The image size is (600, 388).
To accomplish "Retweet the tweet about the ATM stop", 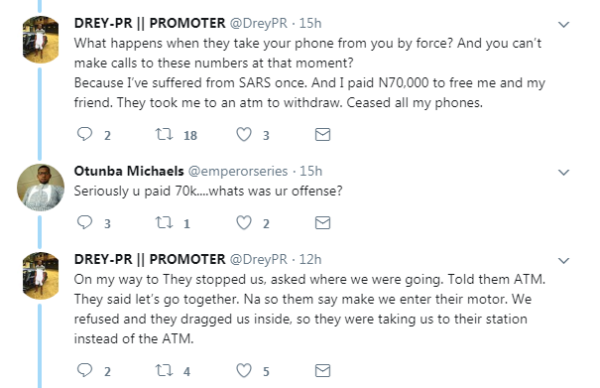I will (164, 370).
